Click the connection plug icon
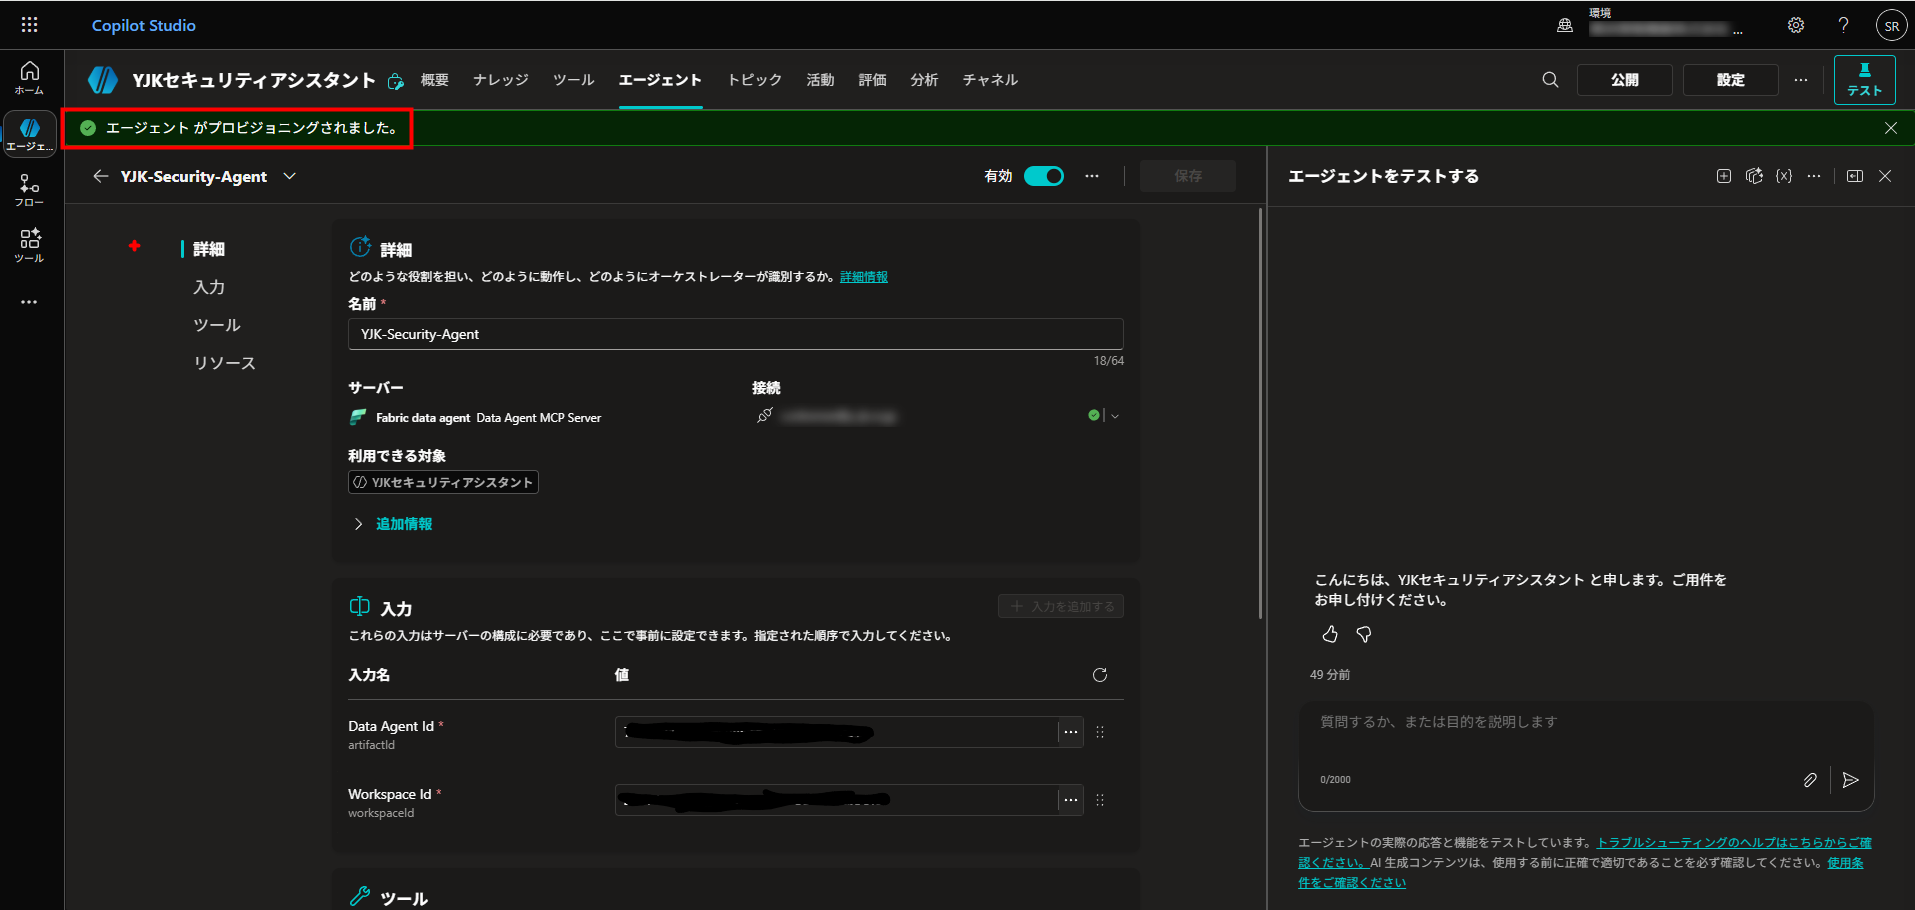1915x910 pixels. [x=765, y=415]
